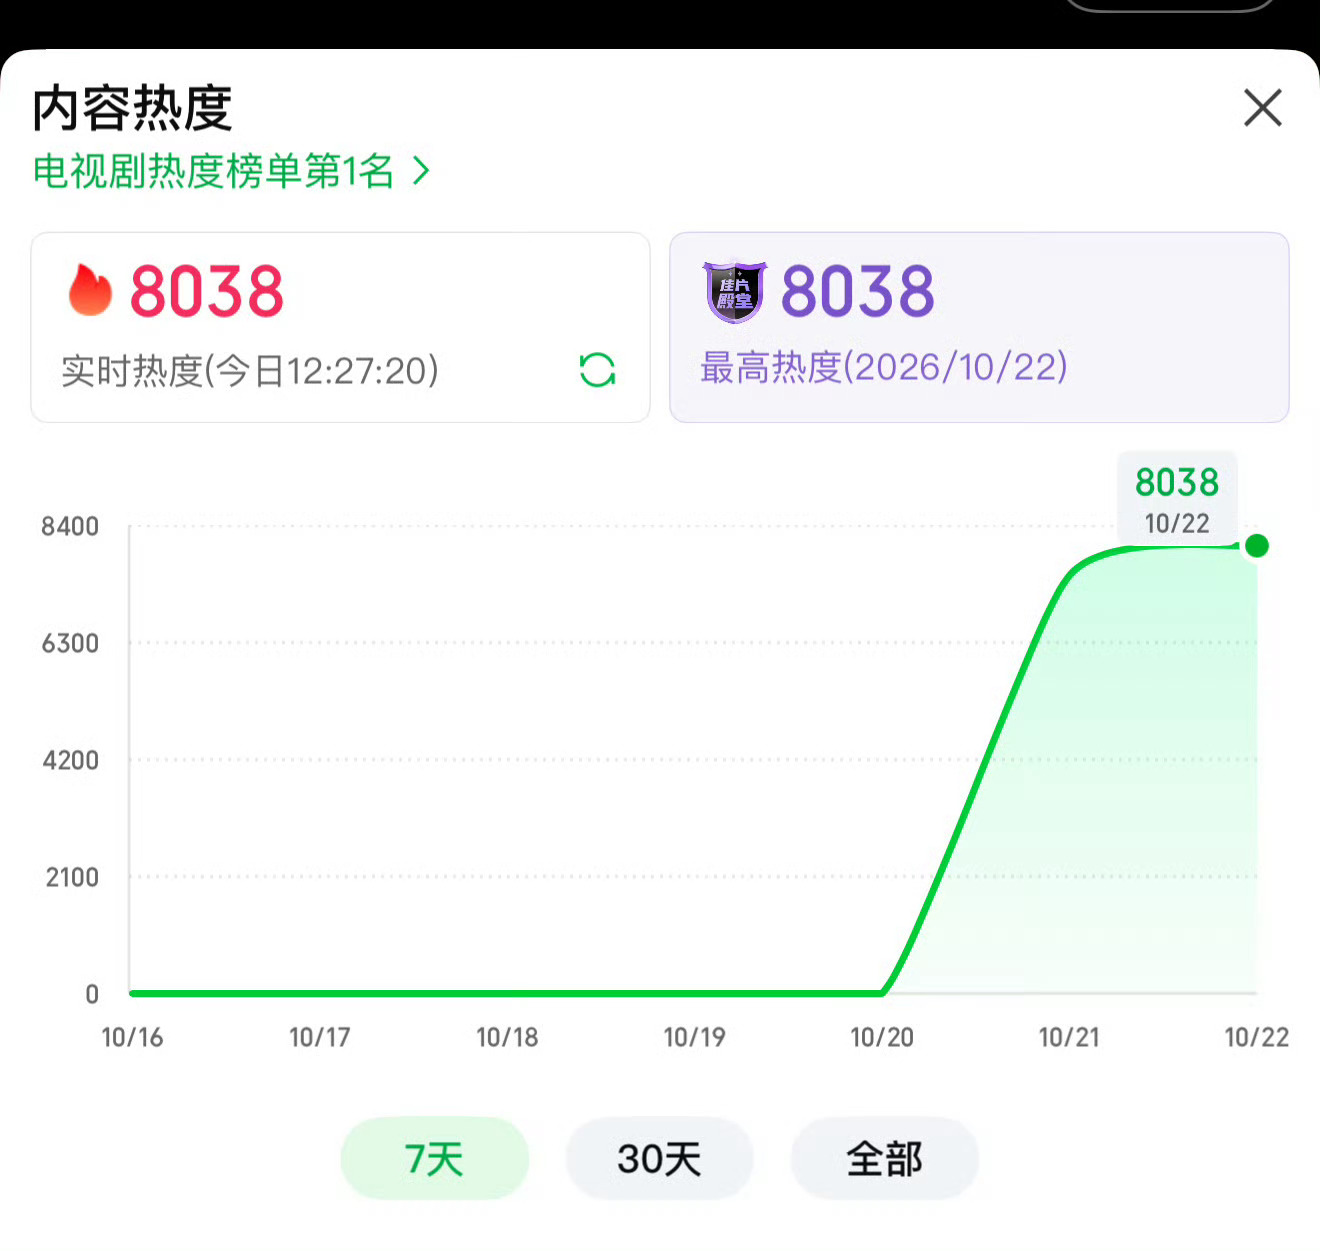
Task: Tap the 2100 y-axis label
Action: (x=72, y=877)
